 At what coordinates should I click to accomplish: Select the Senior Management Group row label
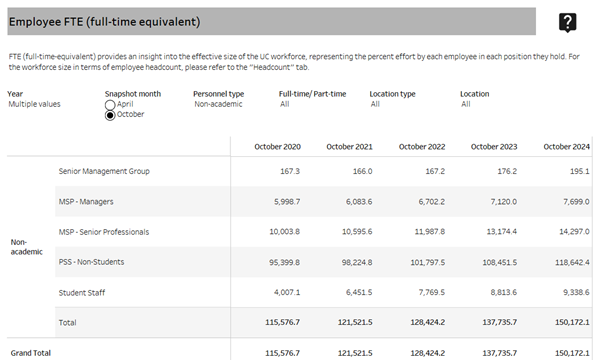(x=104, y=171)
